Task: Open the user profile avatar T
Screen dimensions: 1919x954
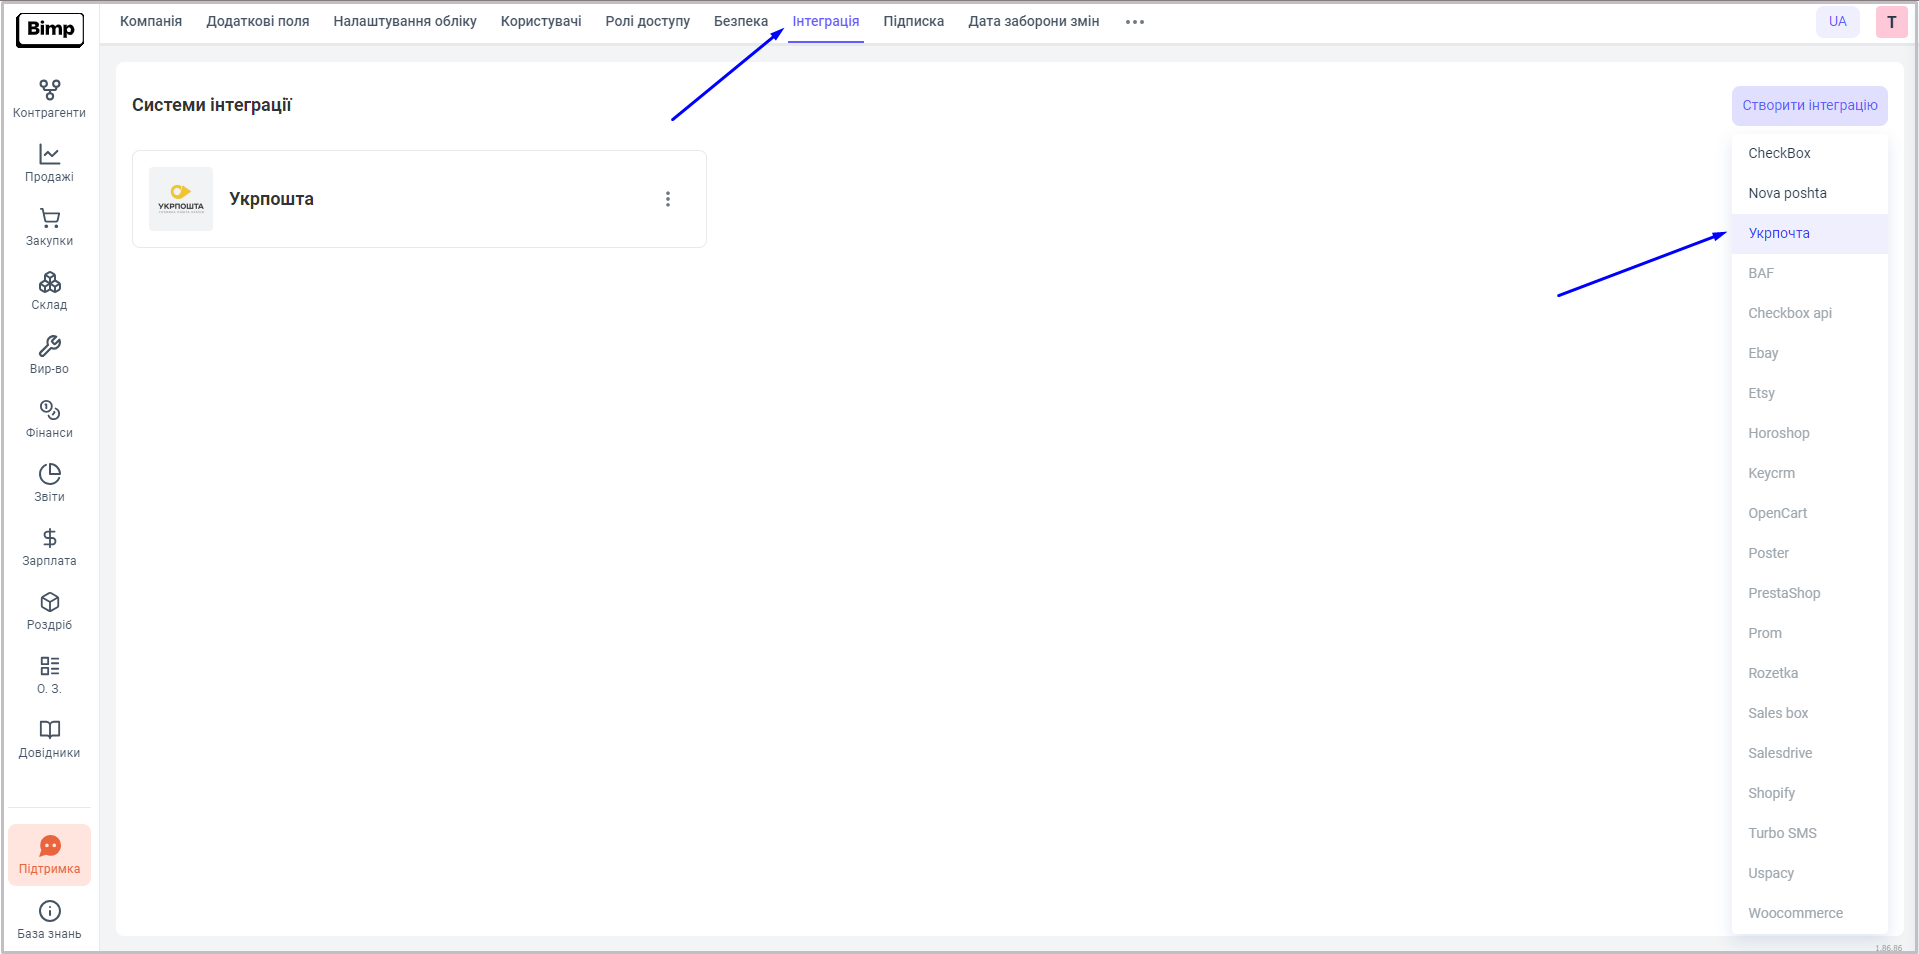Action: [1891, 22]
